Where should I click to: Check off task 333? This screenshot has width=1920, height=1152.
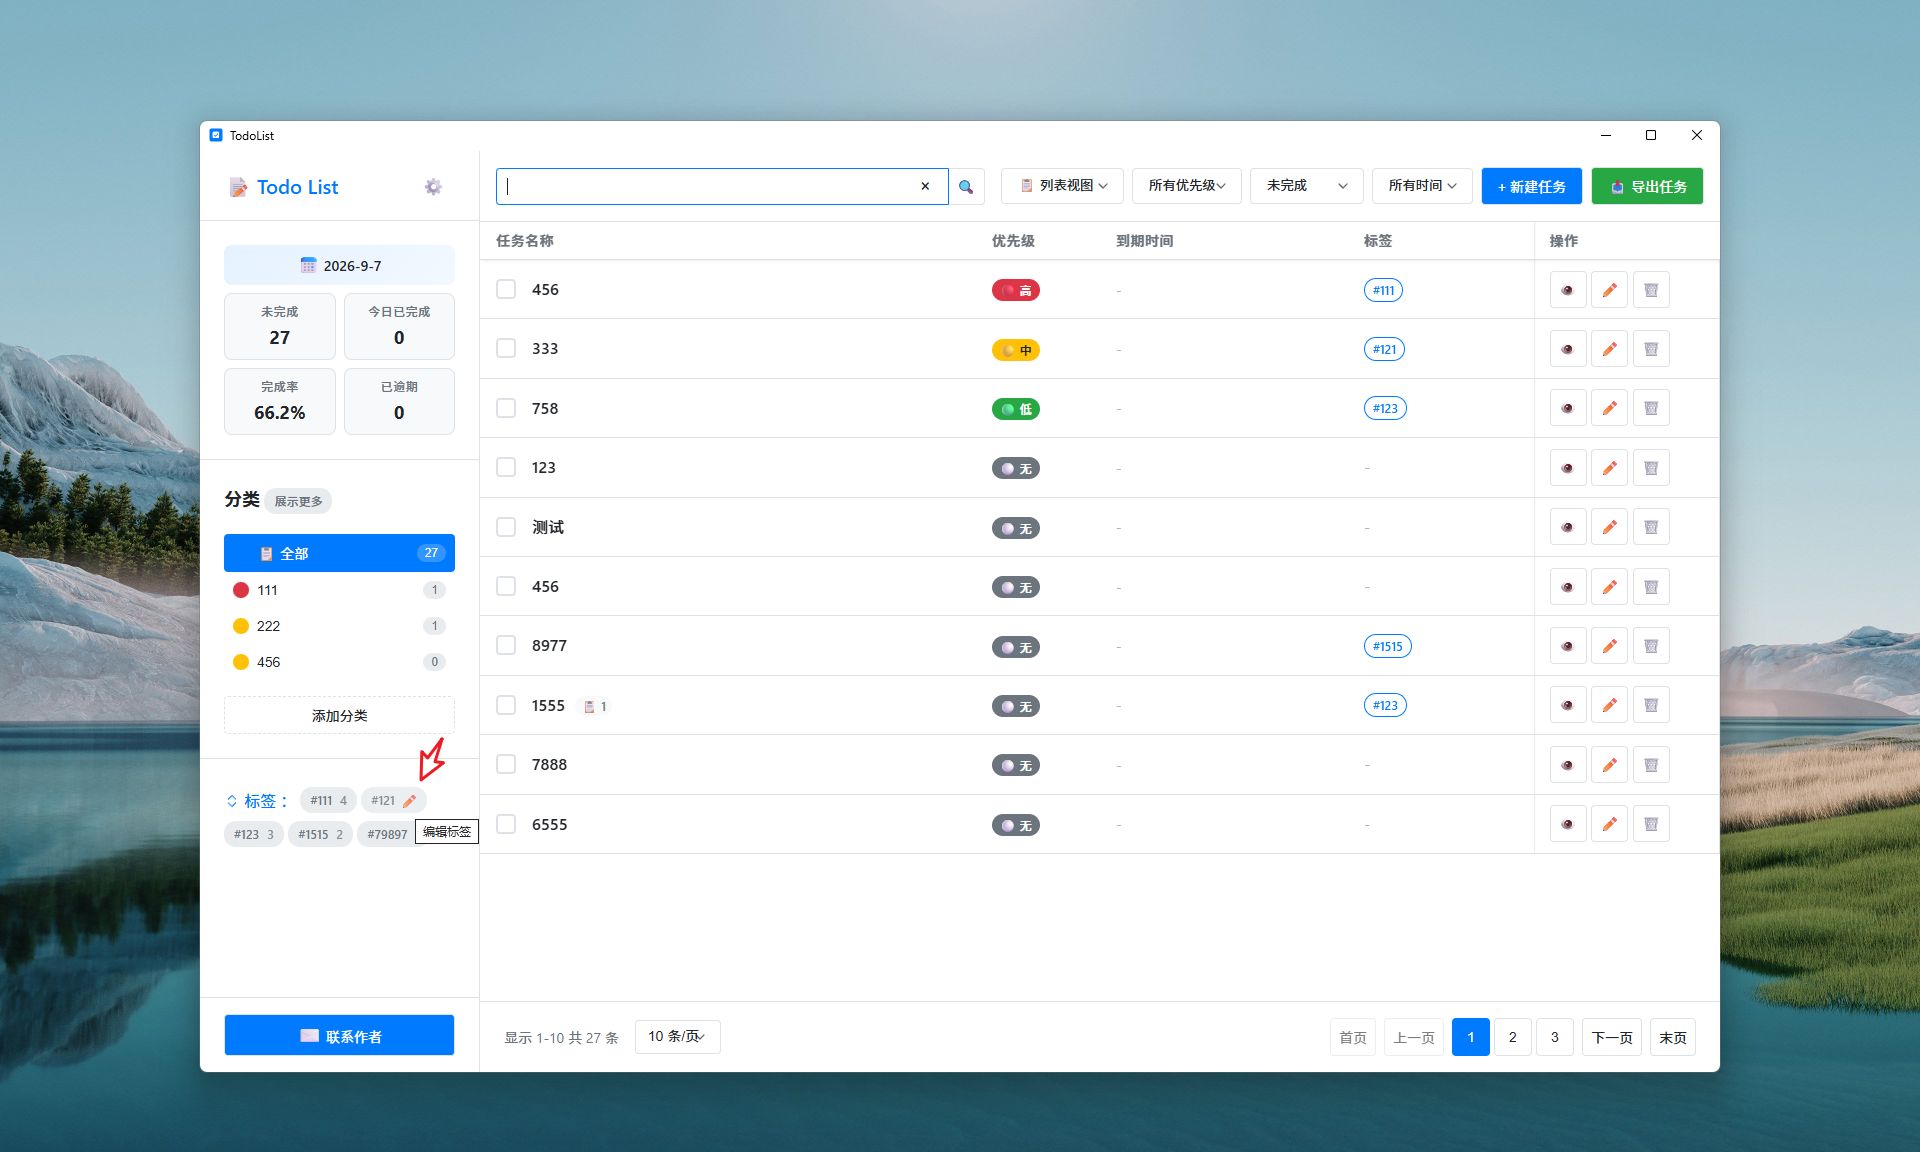(x=506, y=348)
